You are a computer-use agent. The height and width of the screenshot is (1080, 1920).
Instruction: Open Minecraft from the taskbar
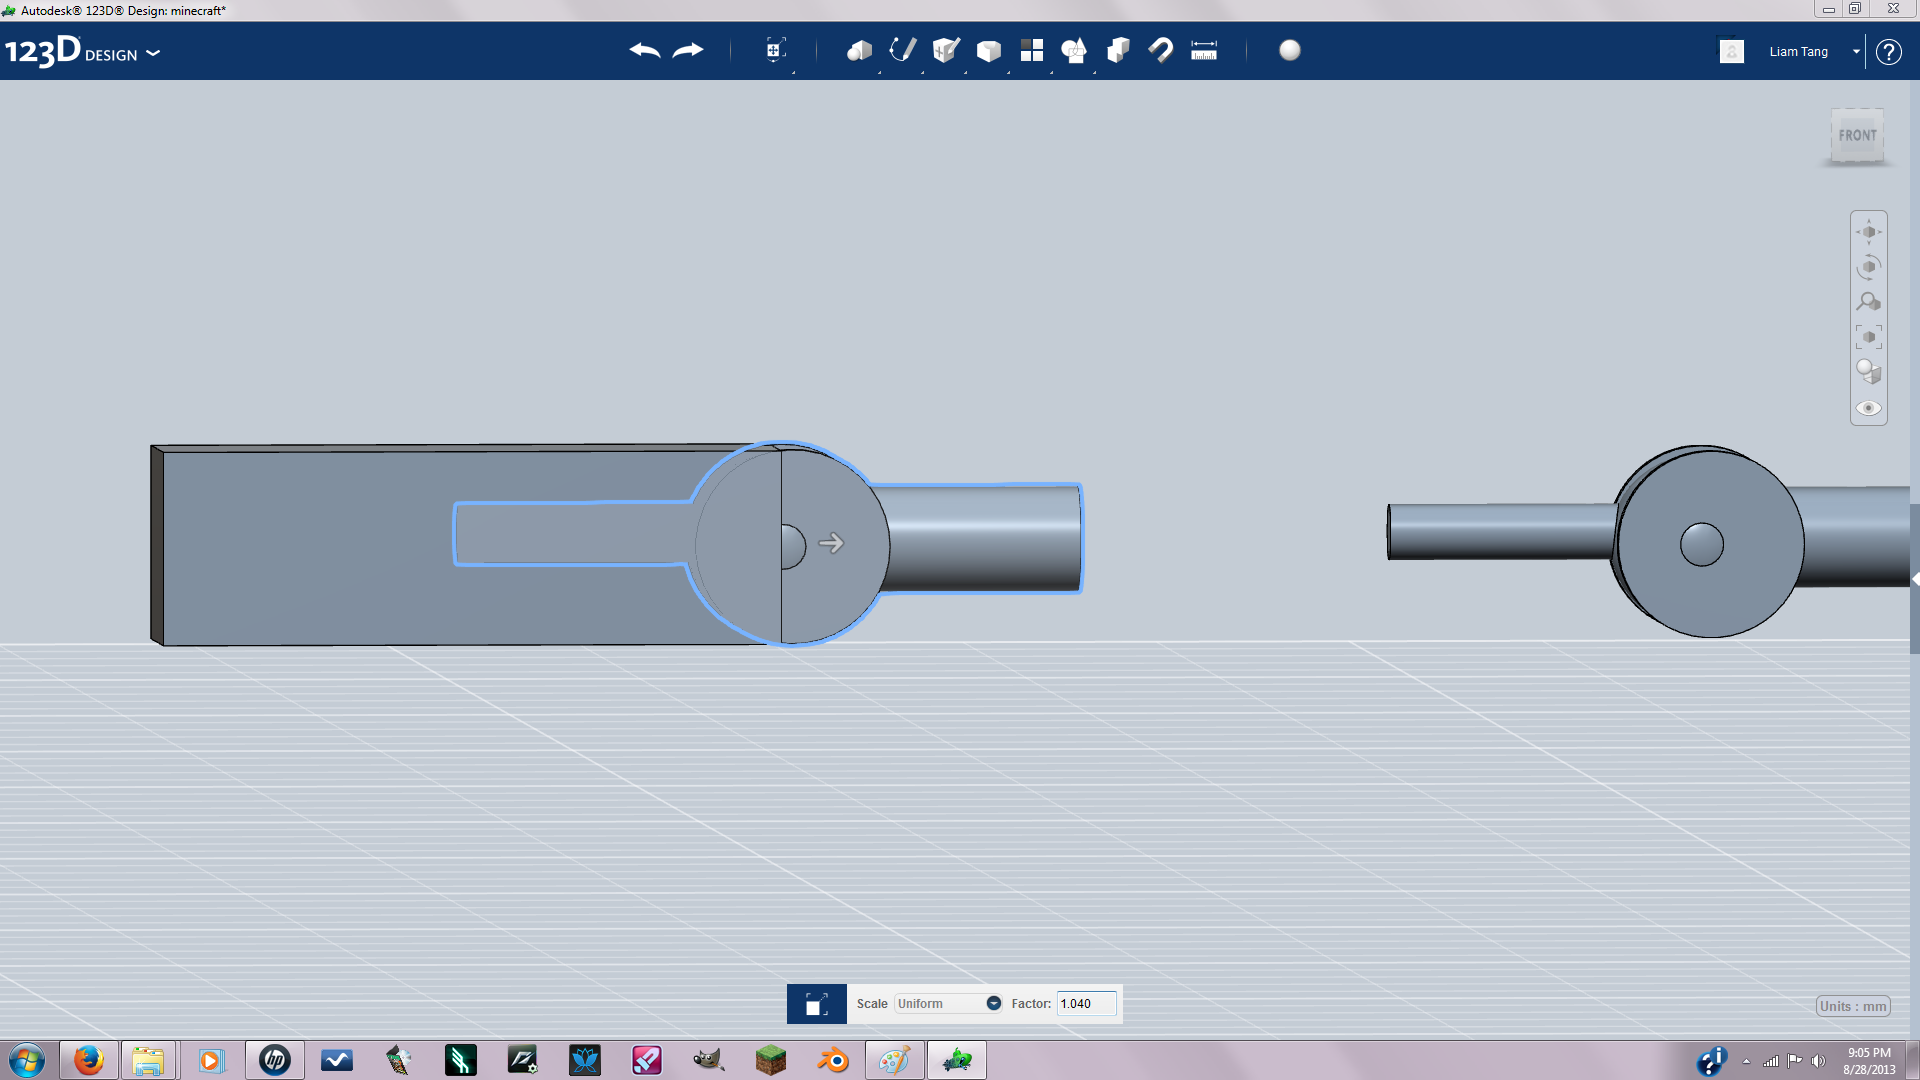770,1060
